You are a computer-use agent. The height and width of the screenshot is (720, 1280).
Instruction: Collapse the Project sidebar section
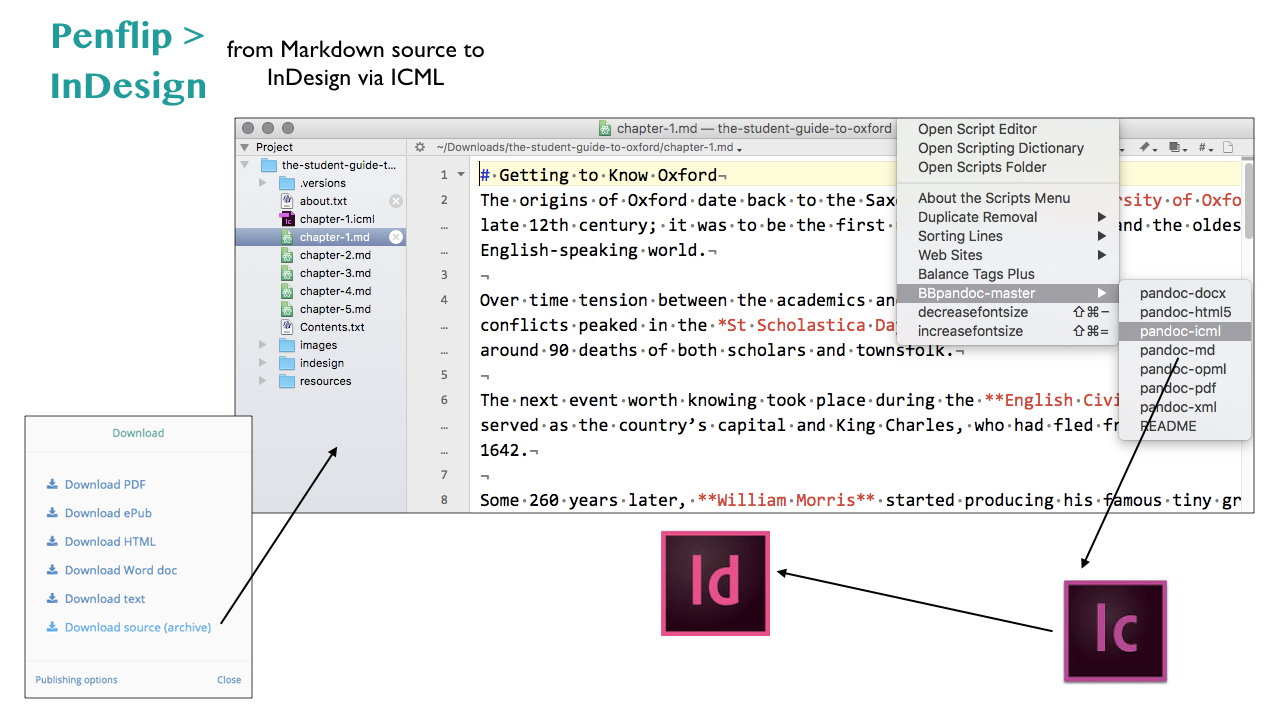click(x=245, y=147)
